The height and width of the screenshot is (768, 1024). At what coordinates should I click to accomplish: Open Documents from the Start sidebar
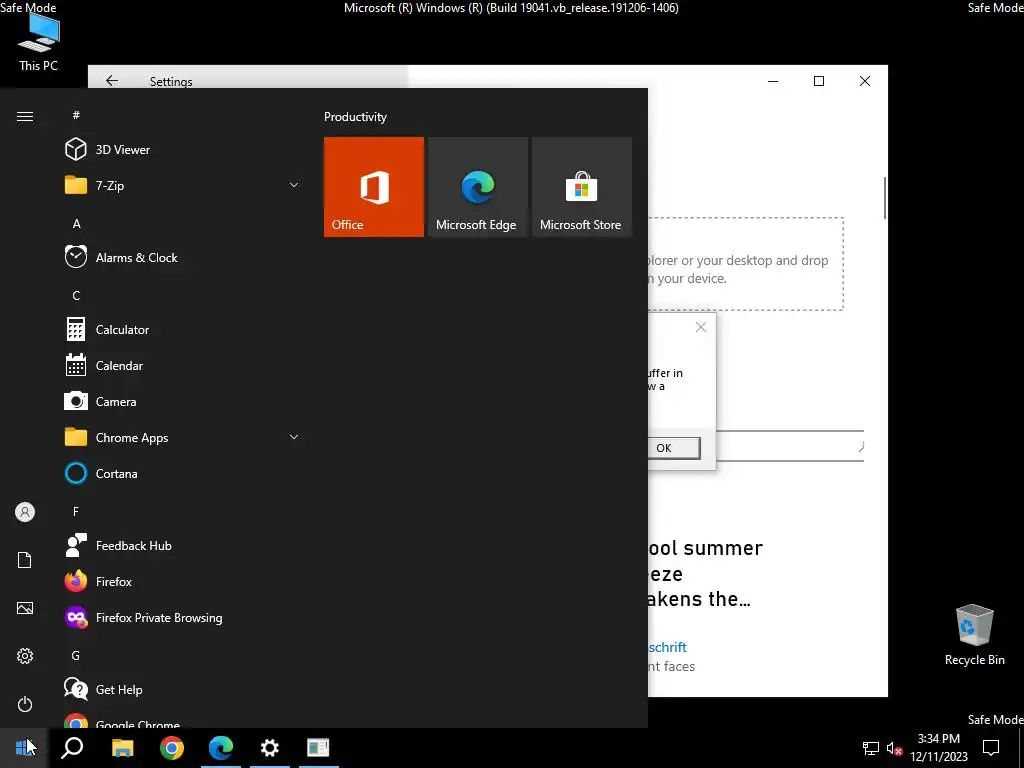click(25, 560)
